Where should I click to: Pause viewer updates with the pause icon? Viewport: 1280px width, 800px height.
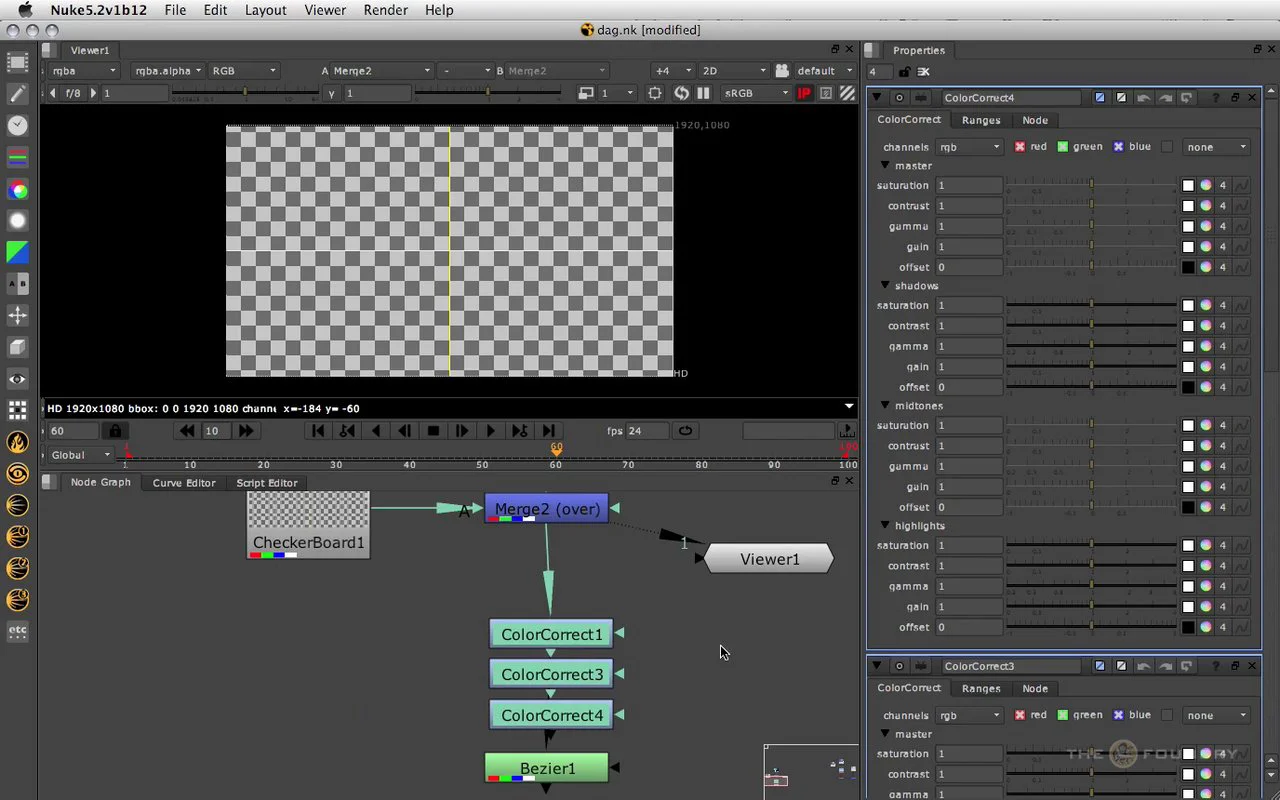[x=703, y=93]
